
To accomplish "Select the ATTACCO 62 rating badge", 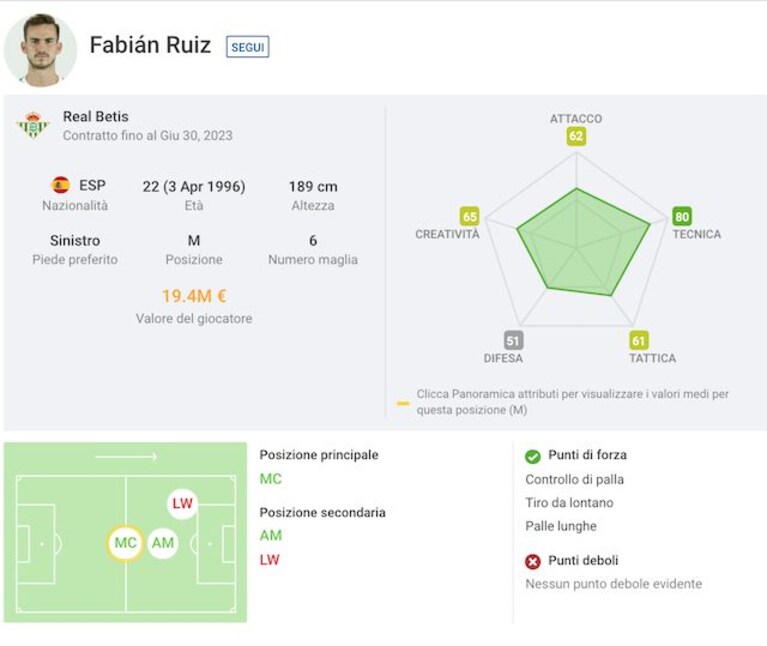I will [576, 136].
